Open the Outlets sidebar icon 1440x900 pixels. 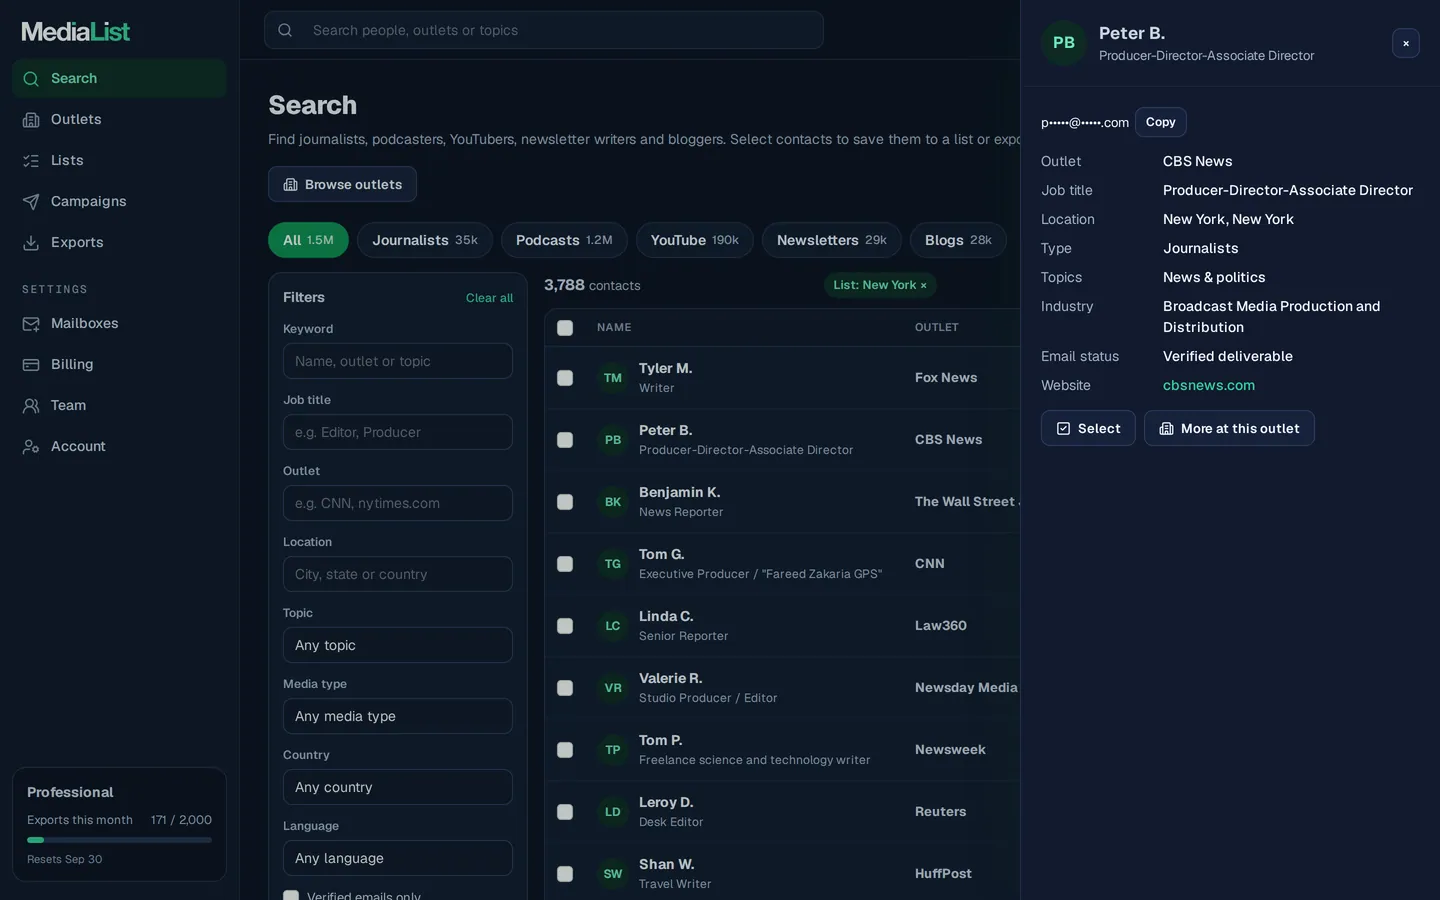pos(31,120)
